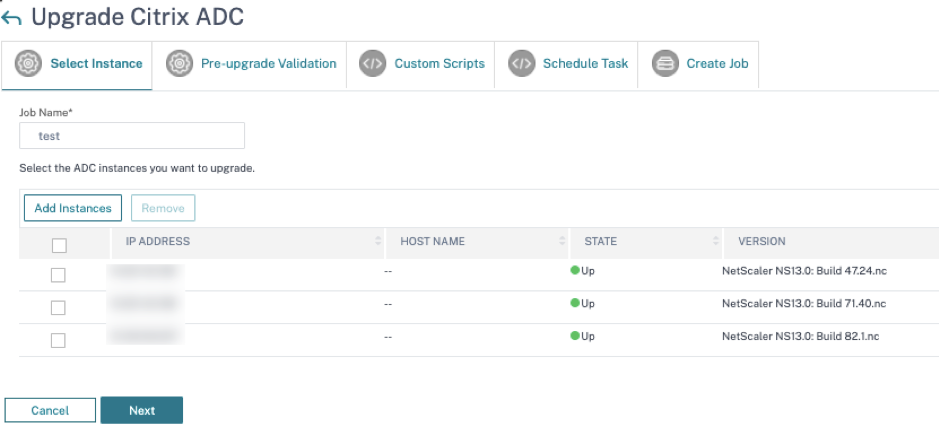
Task: Click the green Up status dot for Build 71.40.nc
Action: [x=575, y=303]
